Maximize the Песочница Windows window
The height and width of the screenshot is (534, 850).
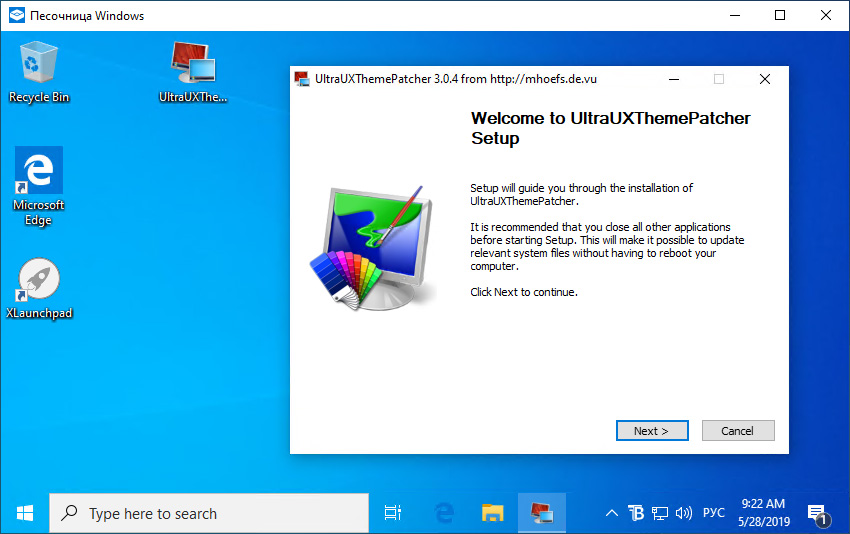[780, 15]
